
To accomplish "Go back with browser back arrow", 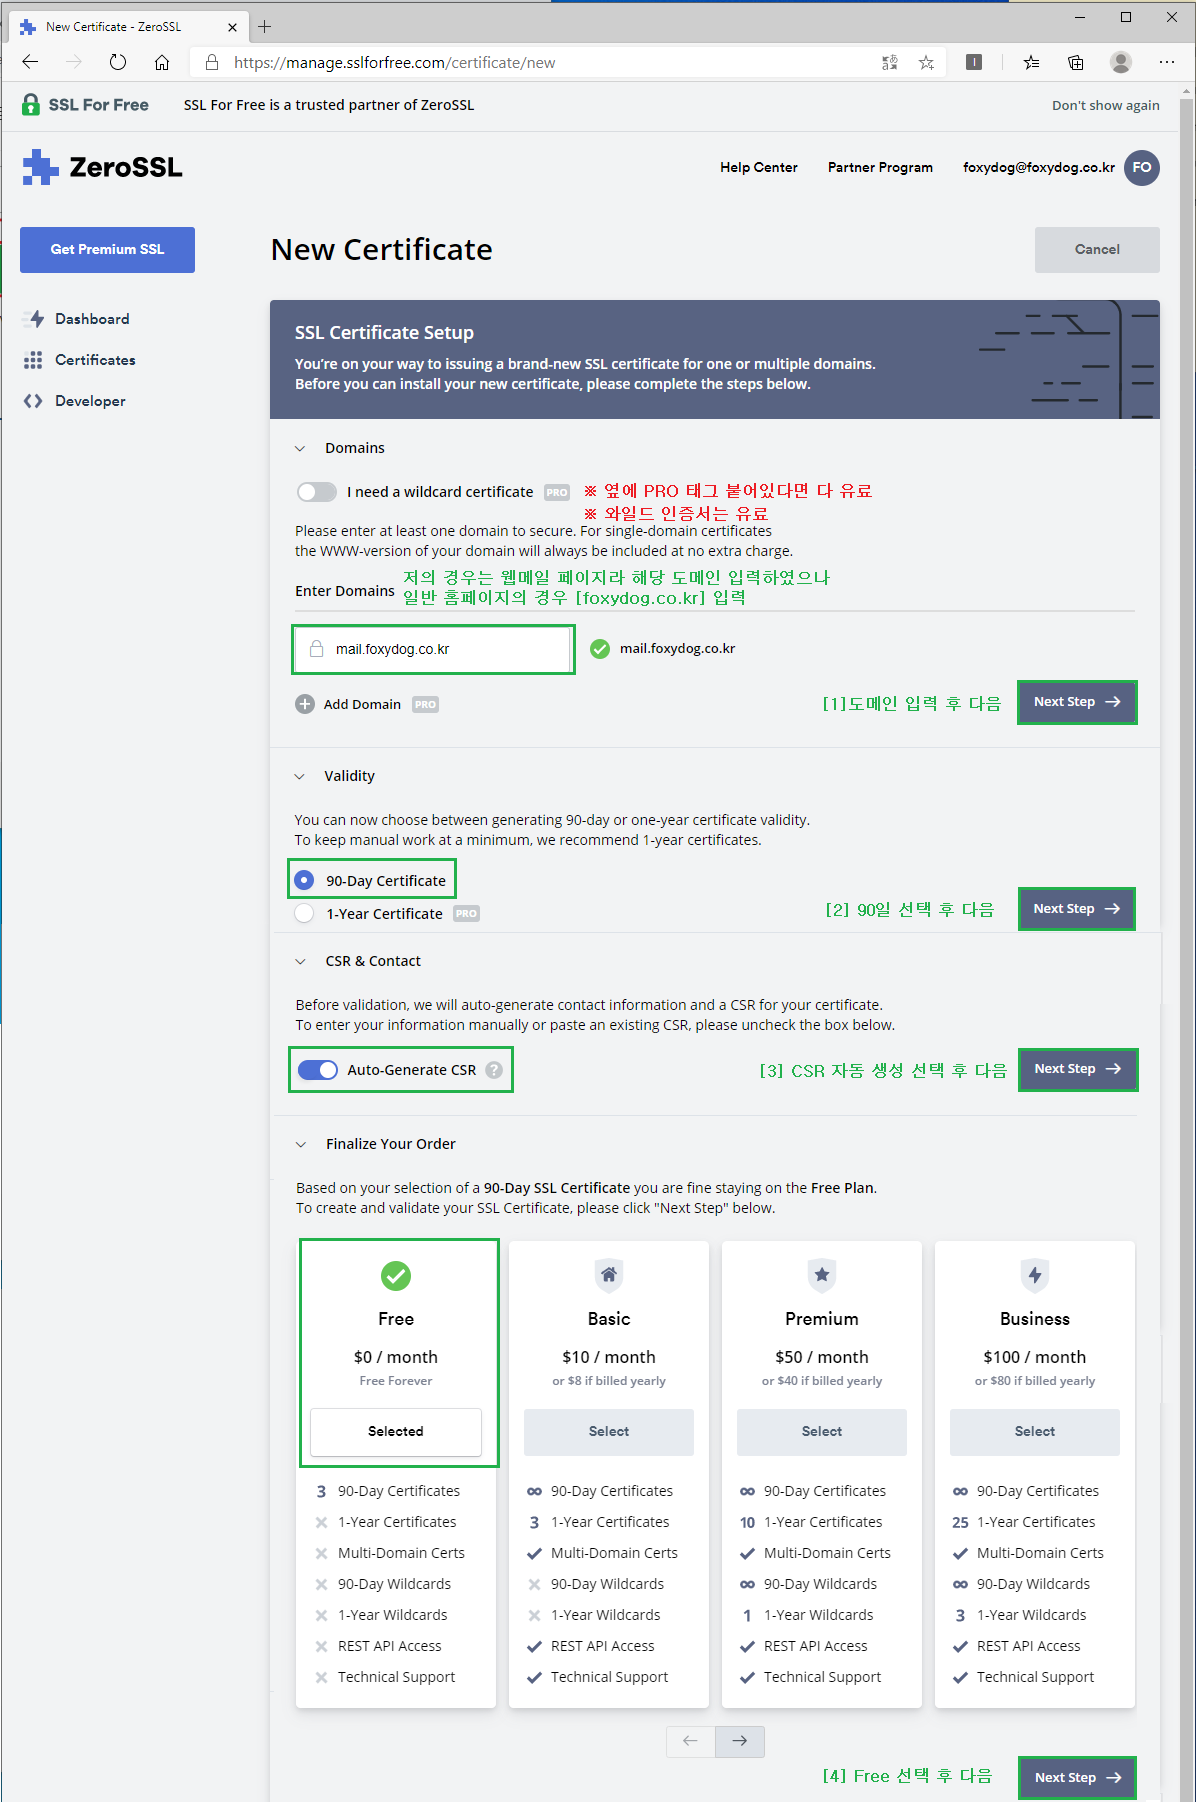I will tap(30, 62).
